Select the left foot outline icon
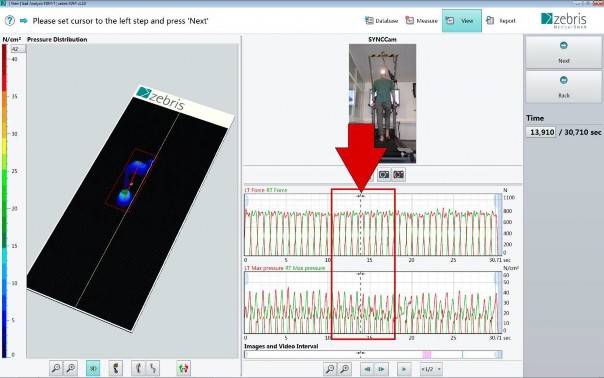Viewport: 604px width, 378px height. (x=138, y=368)
